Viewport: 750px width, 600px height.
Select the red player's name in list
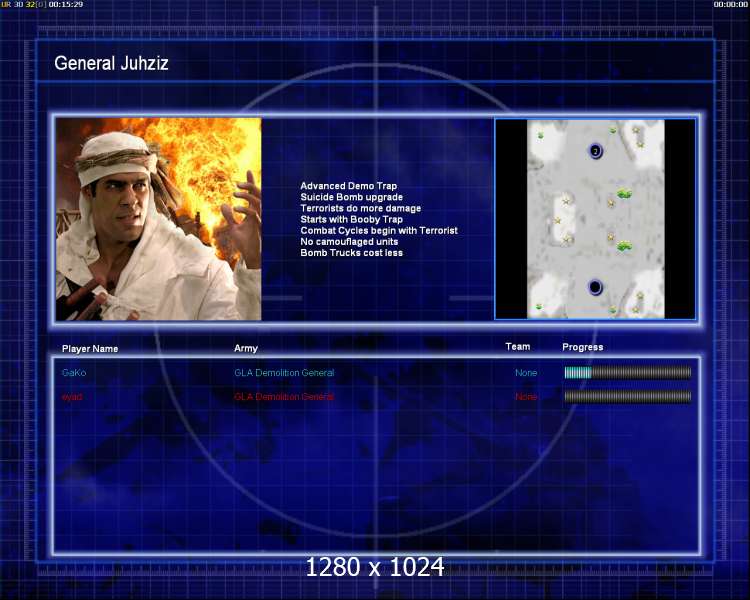pos(72,397)
